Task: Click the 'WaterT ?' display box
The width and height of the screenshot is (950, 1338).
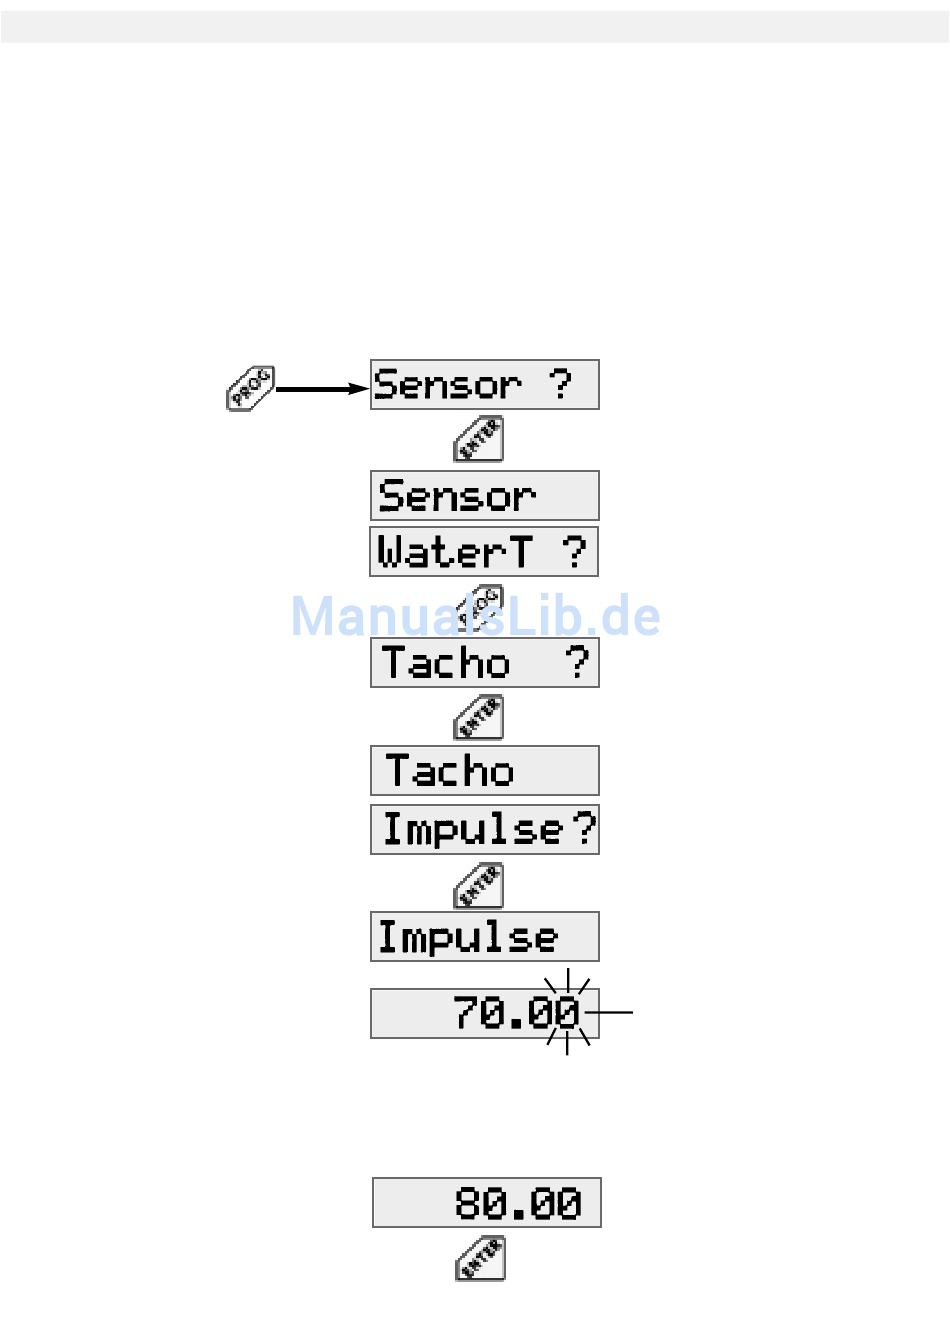Action: pos(484,552)
